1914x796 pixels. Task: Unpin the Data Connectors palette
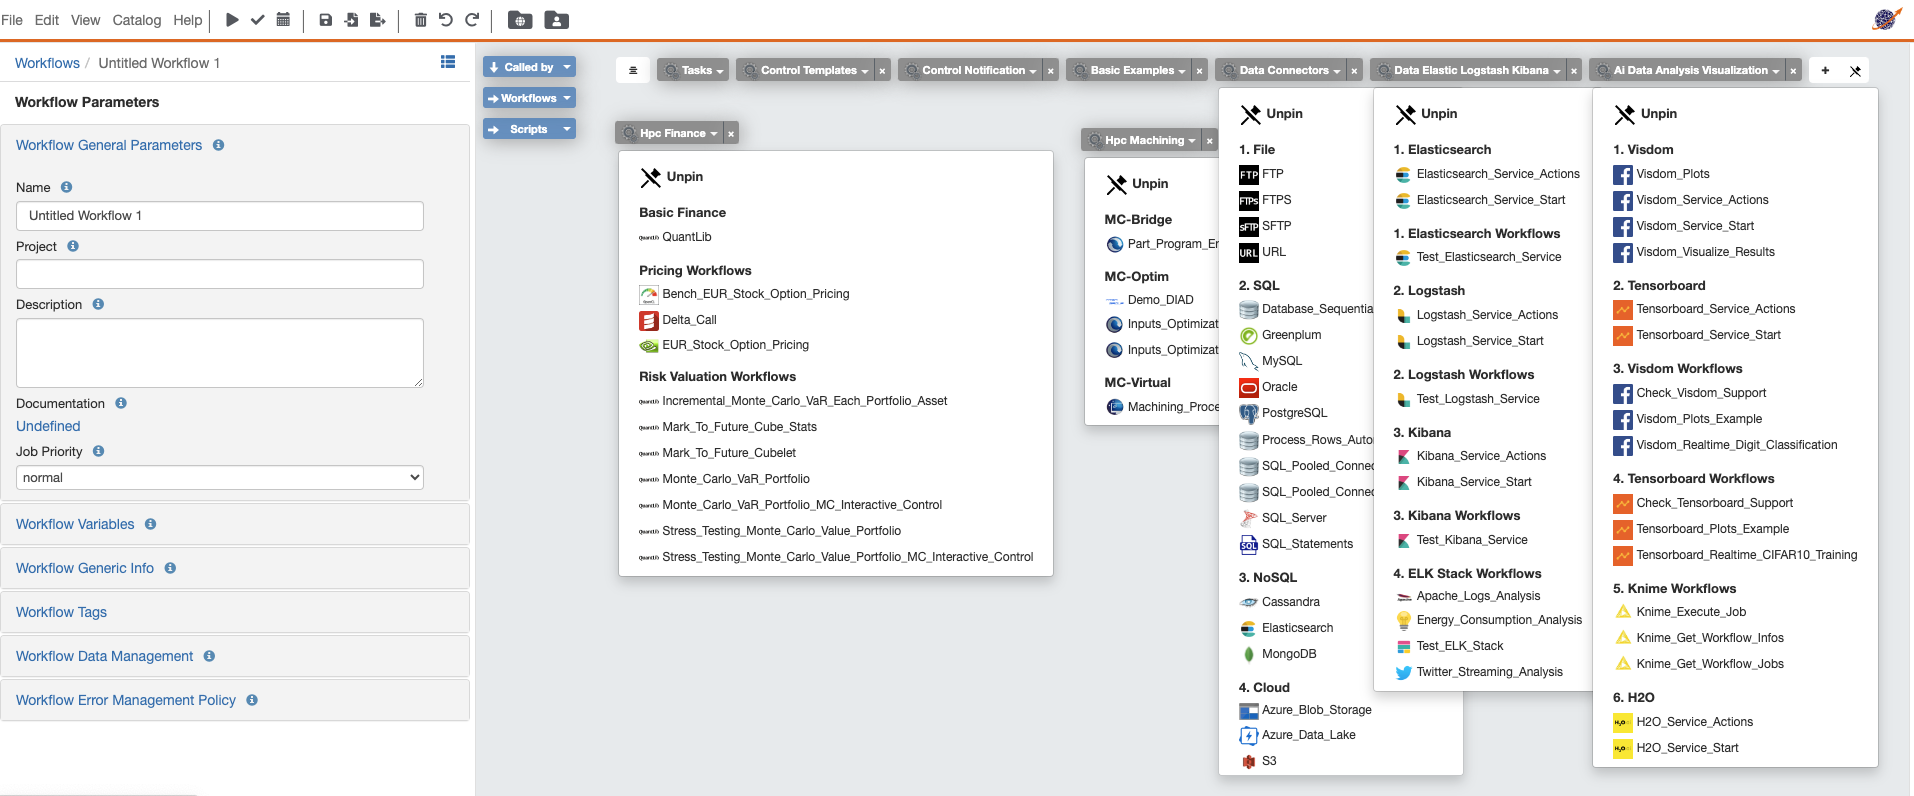point(1271,114)
